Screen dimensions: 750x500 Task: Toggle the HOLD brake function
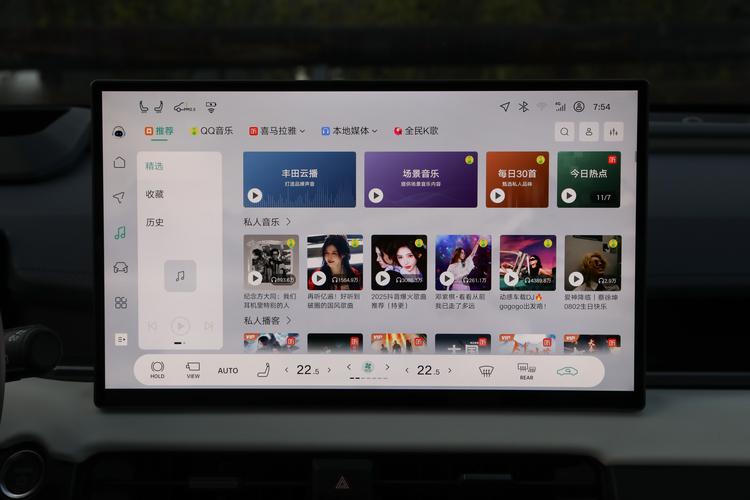[x=158, y=370]
